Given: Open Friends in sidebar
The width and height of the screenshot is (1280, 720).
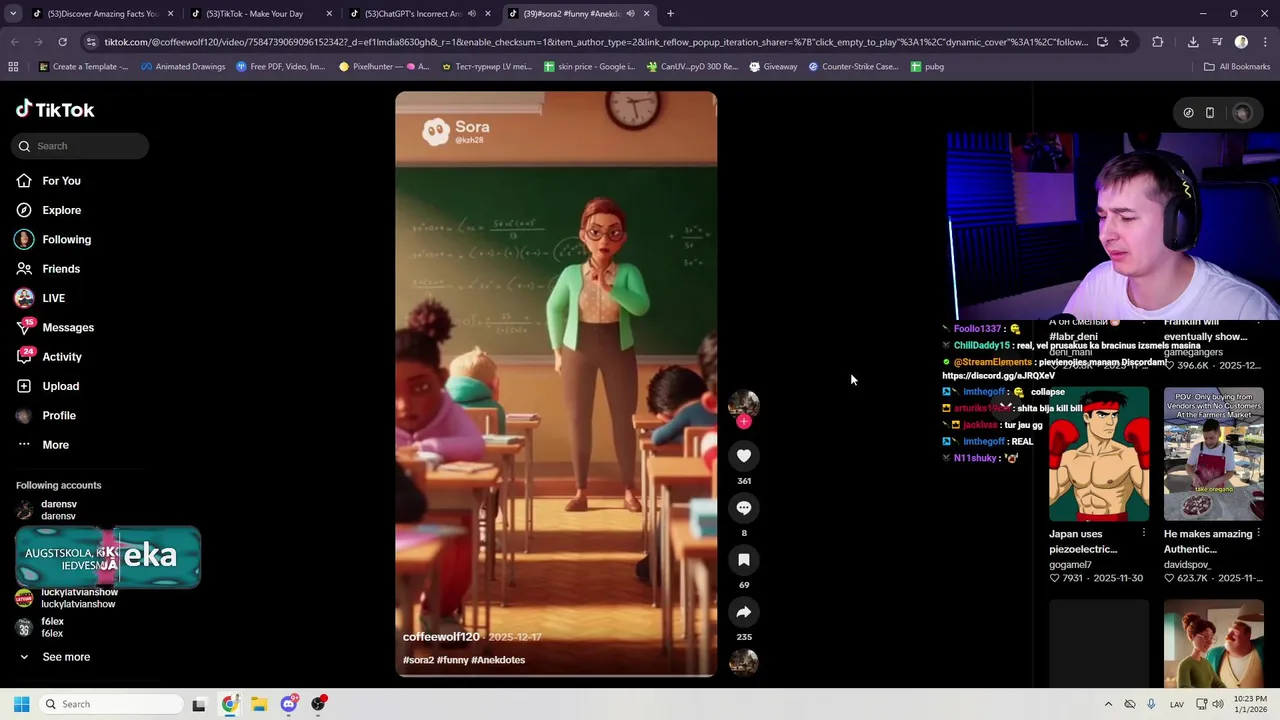Looking at the screenshot, I should click(x=61, y=269).
